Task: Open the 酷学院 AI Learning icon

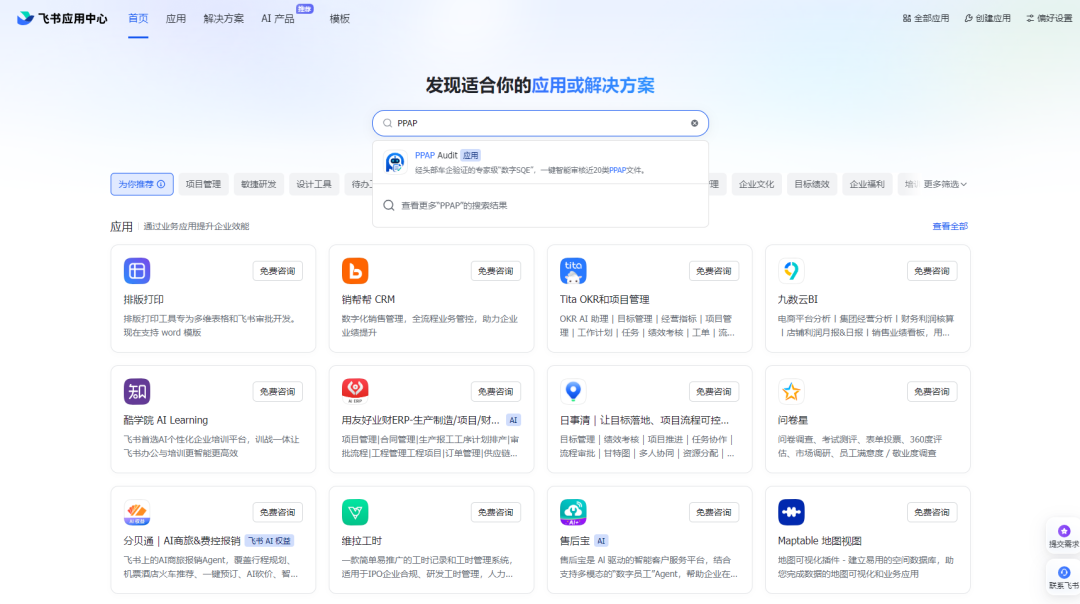Action: point(137,391)
